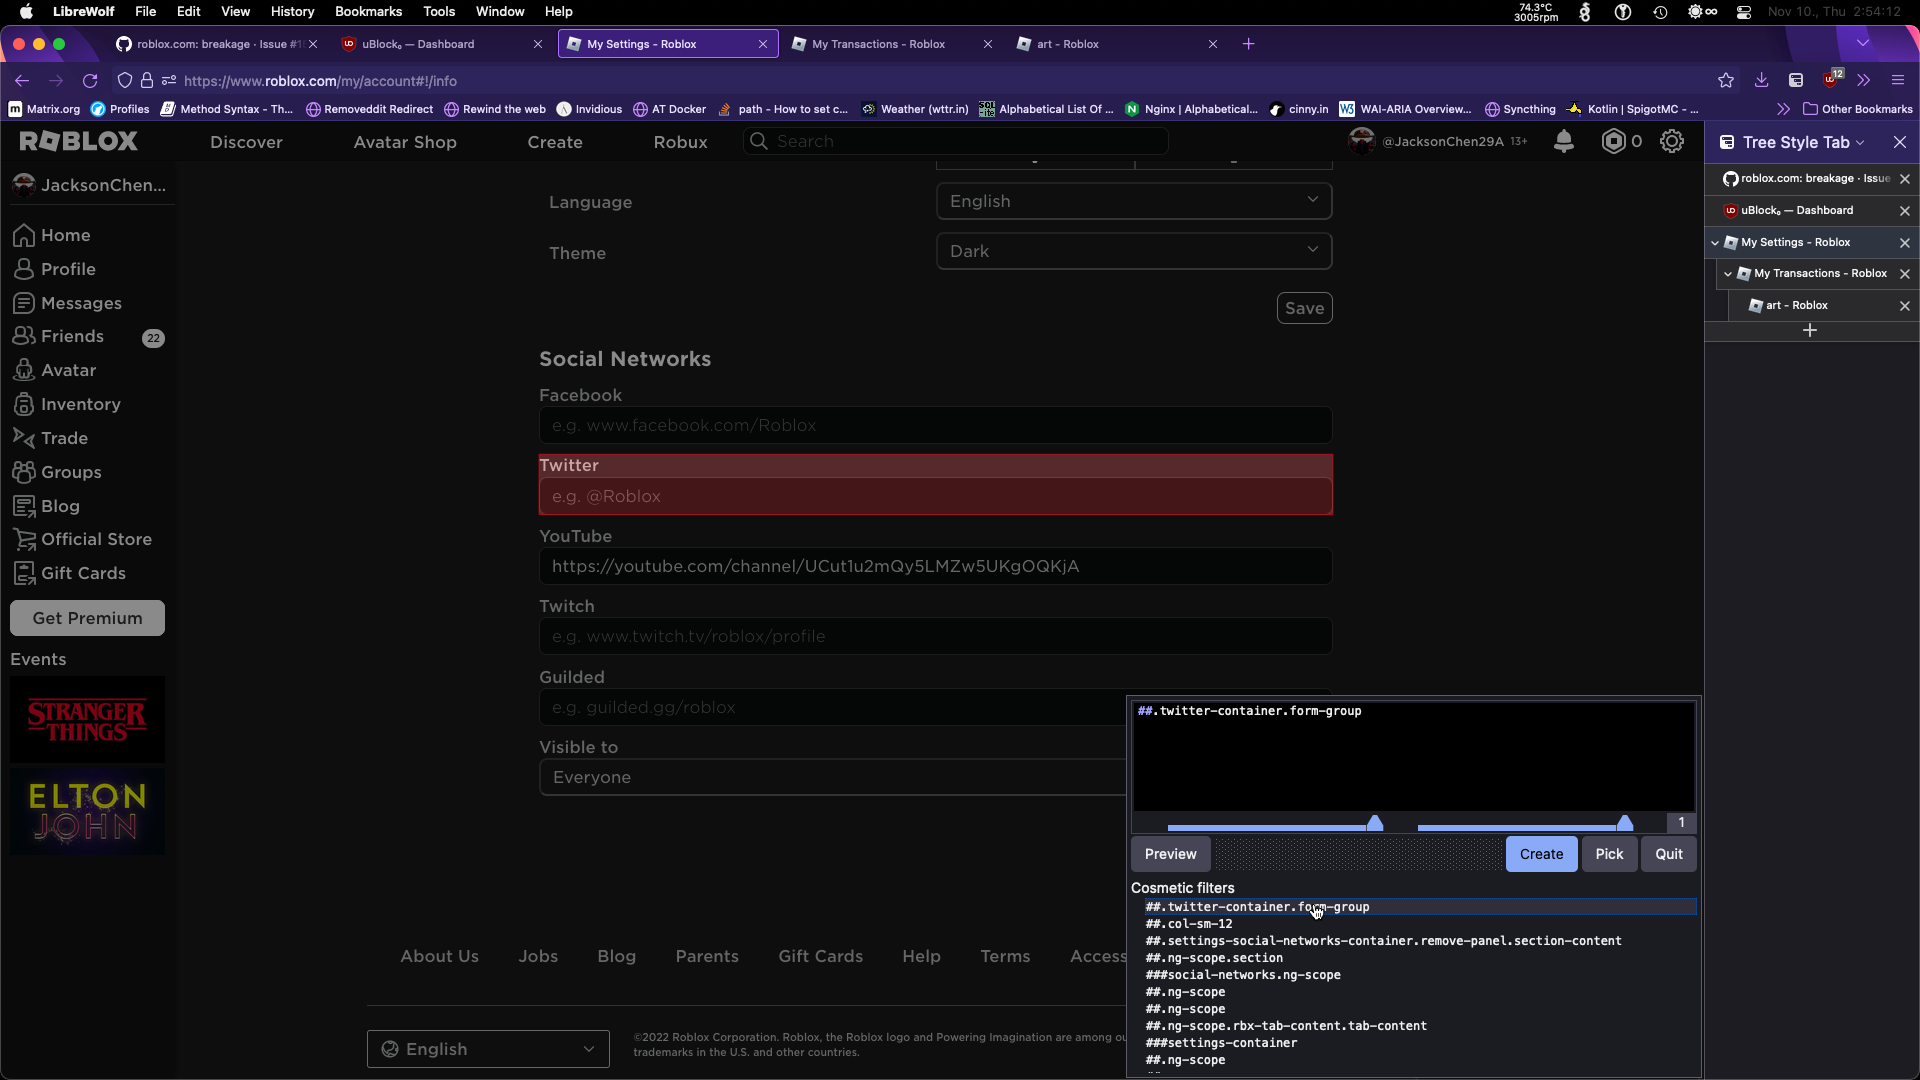Open the Roblox settings gear menu
1920x1080 pixels.
click(x=1672, y=141)
